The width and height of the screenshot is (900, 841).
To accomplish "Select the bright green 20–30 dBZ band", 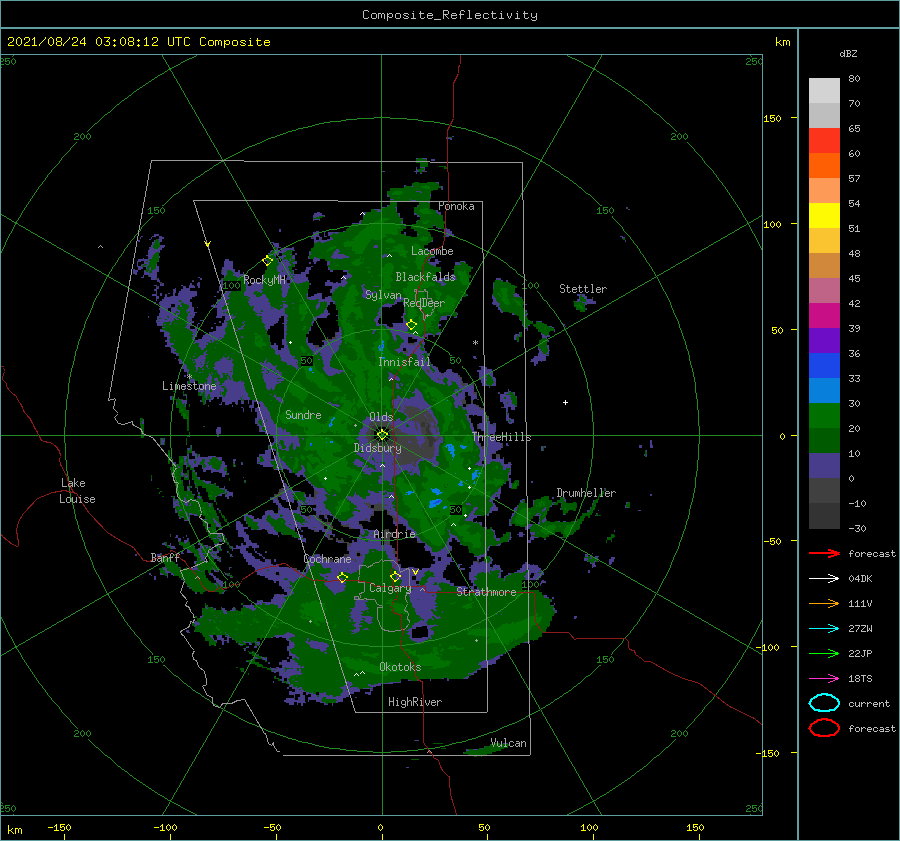I will click(x=824, y=416).
